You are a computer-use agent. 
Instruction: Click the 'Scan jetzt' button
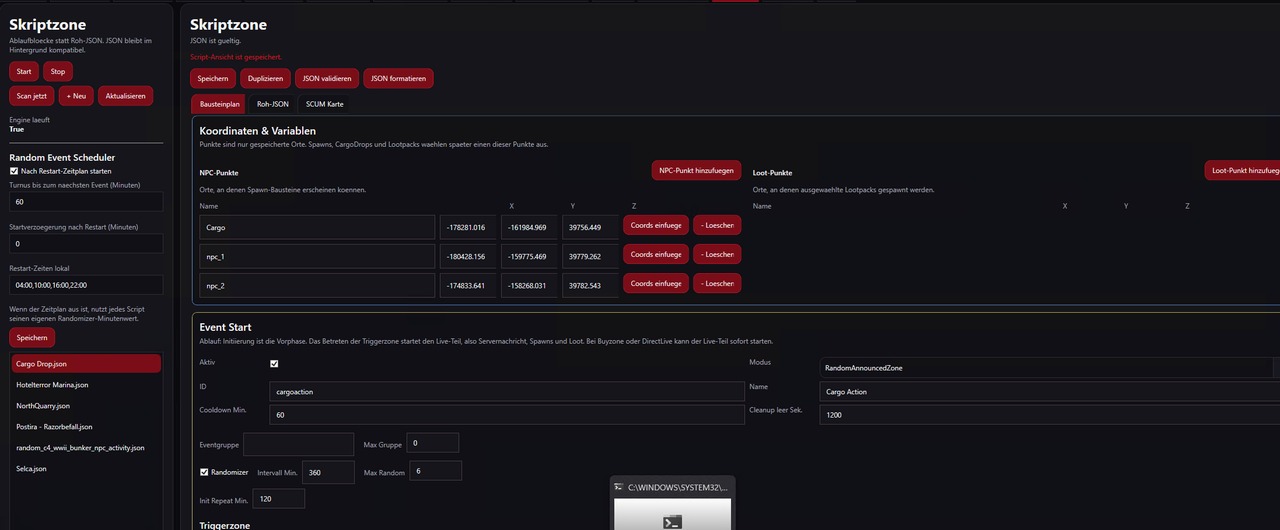pos(32,96)
